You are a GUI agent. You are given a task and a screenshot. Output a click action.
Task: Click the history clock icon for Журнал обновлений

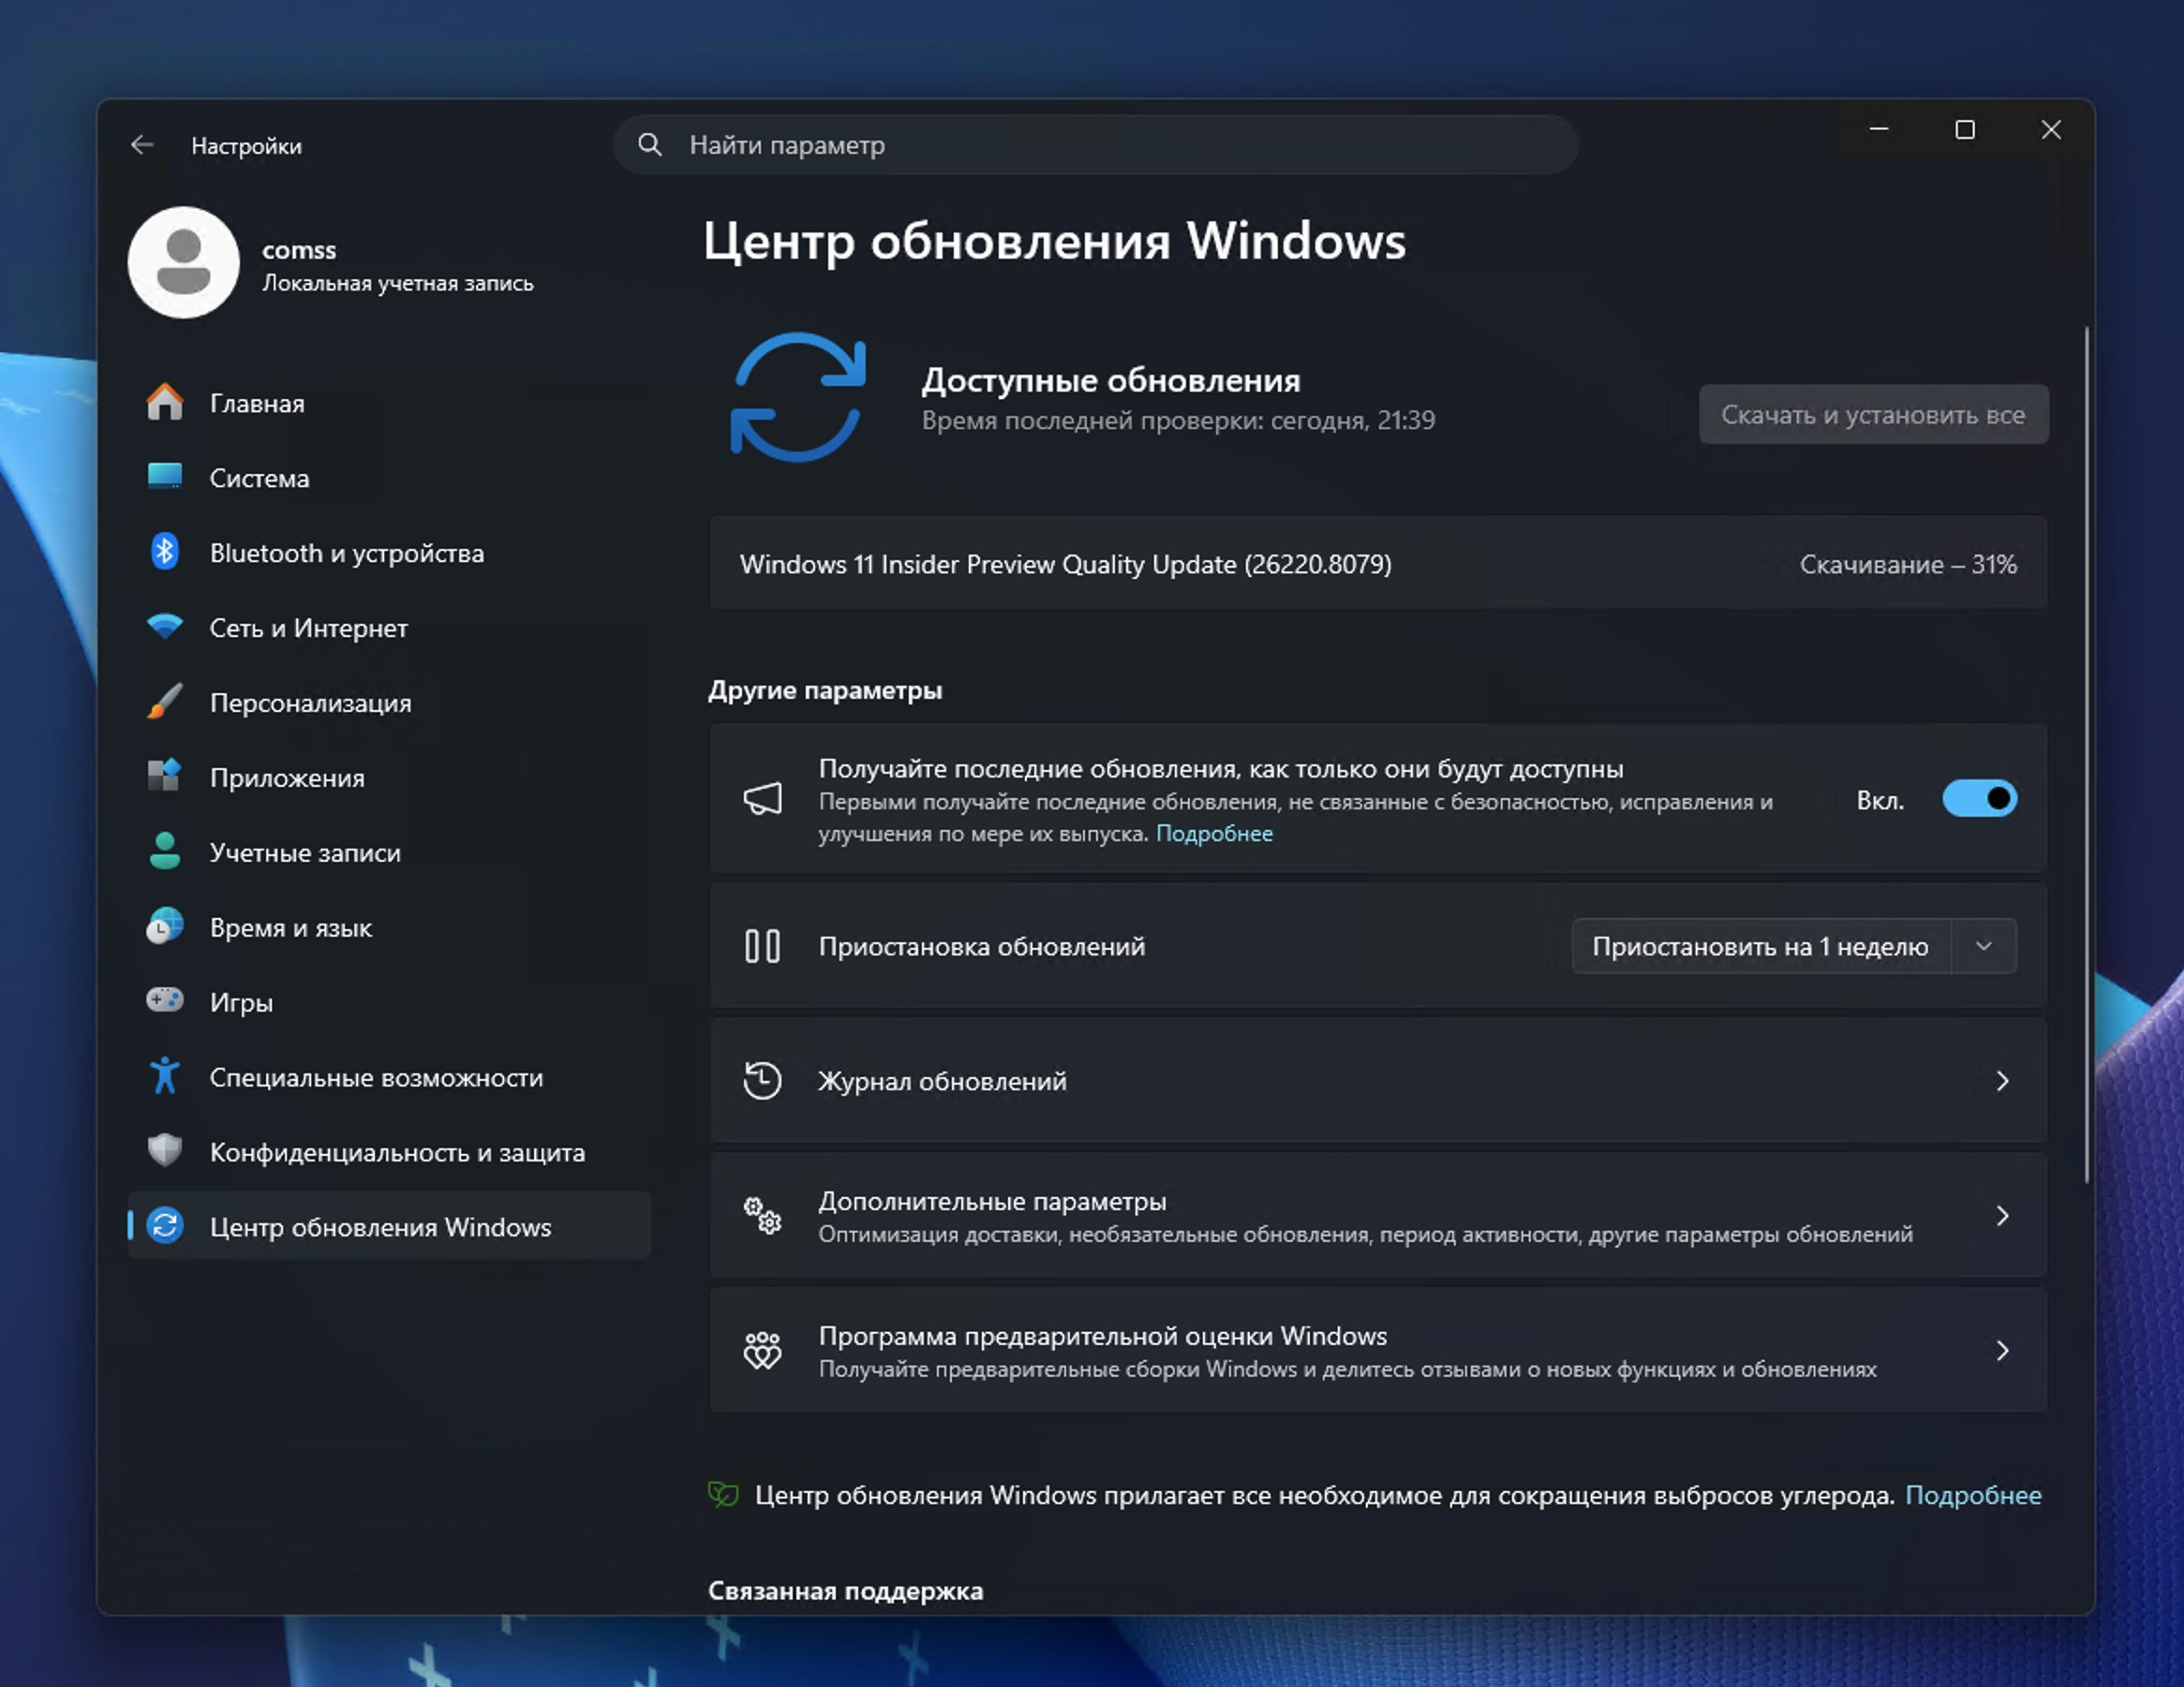click(x=763, y=1081)
